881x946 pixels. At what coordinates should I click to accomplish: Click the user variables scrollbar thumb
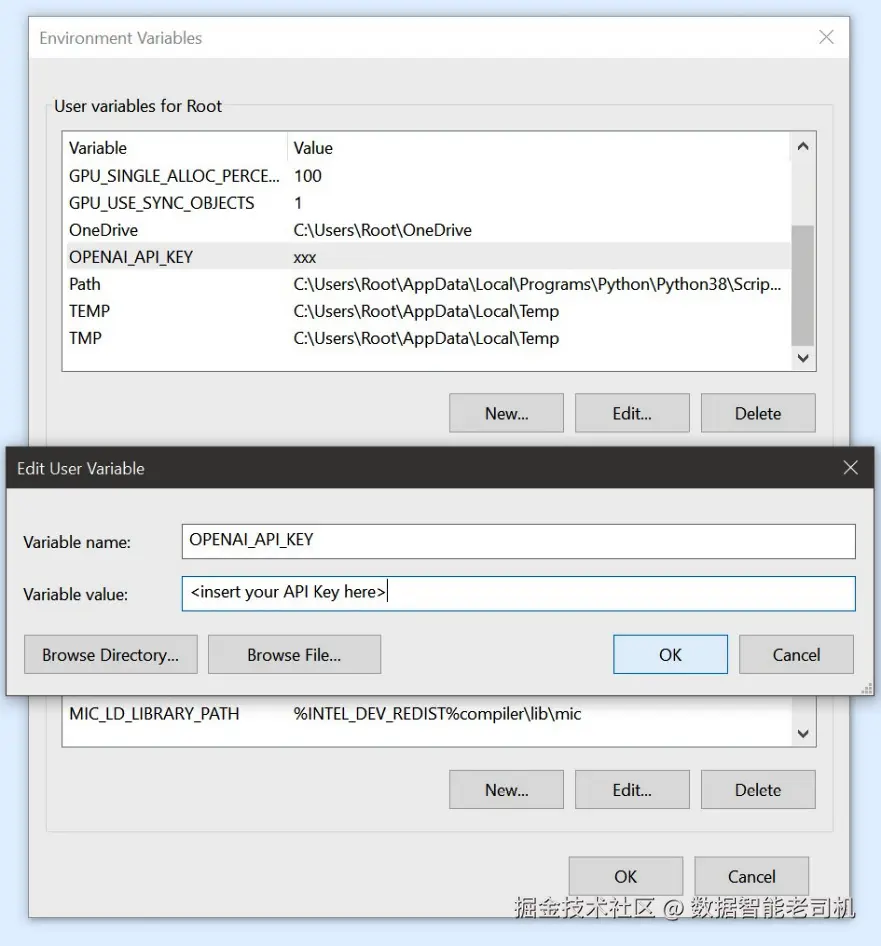(x=803, y=285)
